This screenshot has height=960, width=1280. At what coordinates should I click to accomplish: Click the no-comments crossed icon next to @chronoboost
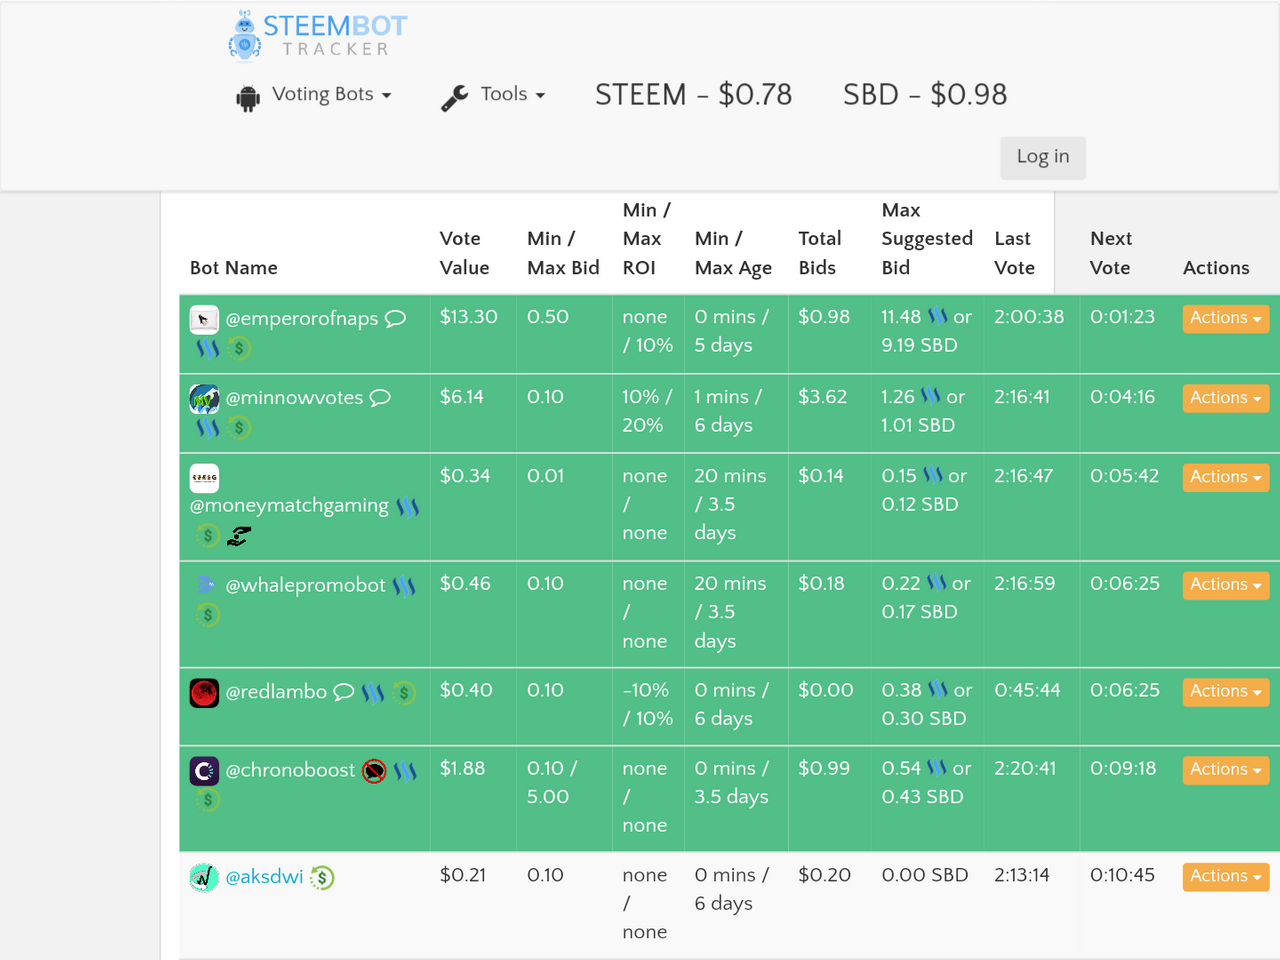(x=374, y=771)
